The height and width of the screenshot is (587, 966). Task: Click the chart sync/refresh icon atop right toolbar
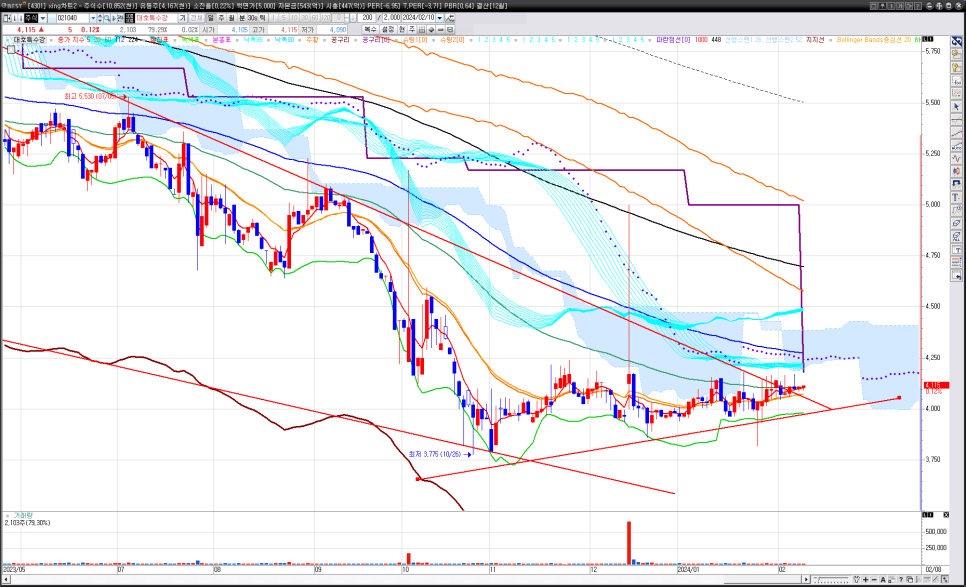click(x=956, y=41)
